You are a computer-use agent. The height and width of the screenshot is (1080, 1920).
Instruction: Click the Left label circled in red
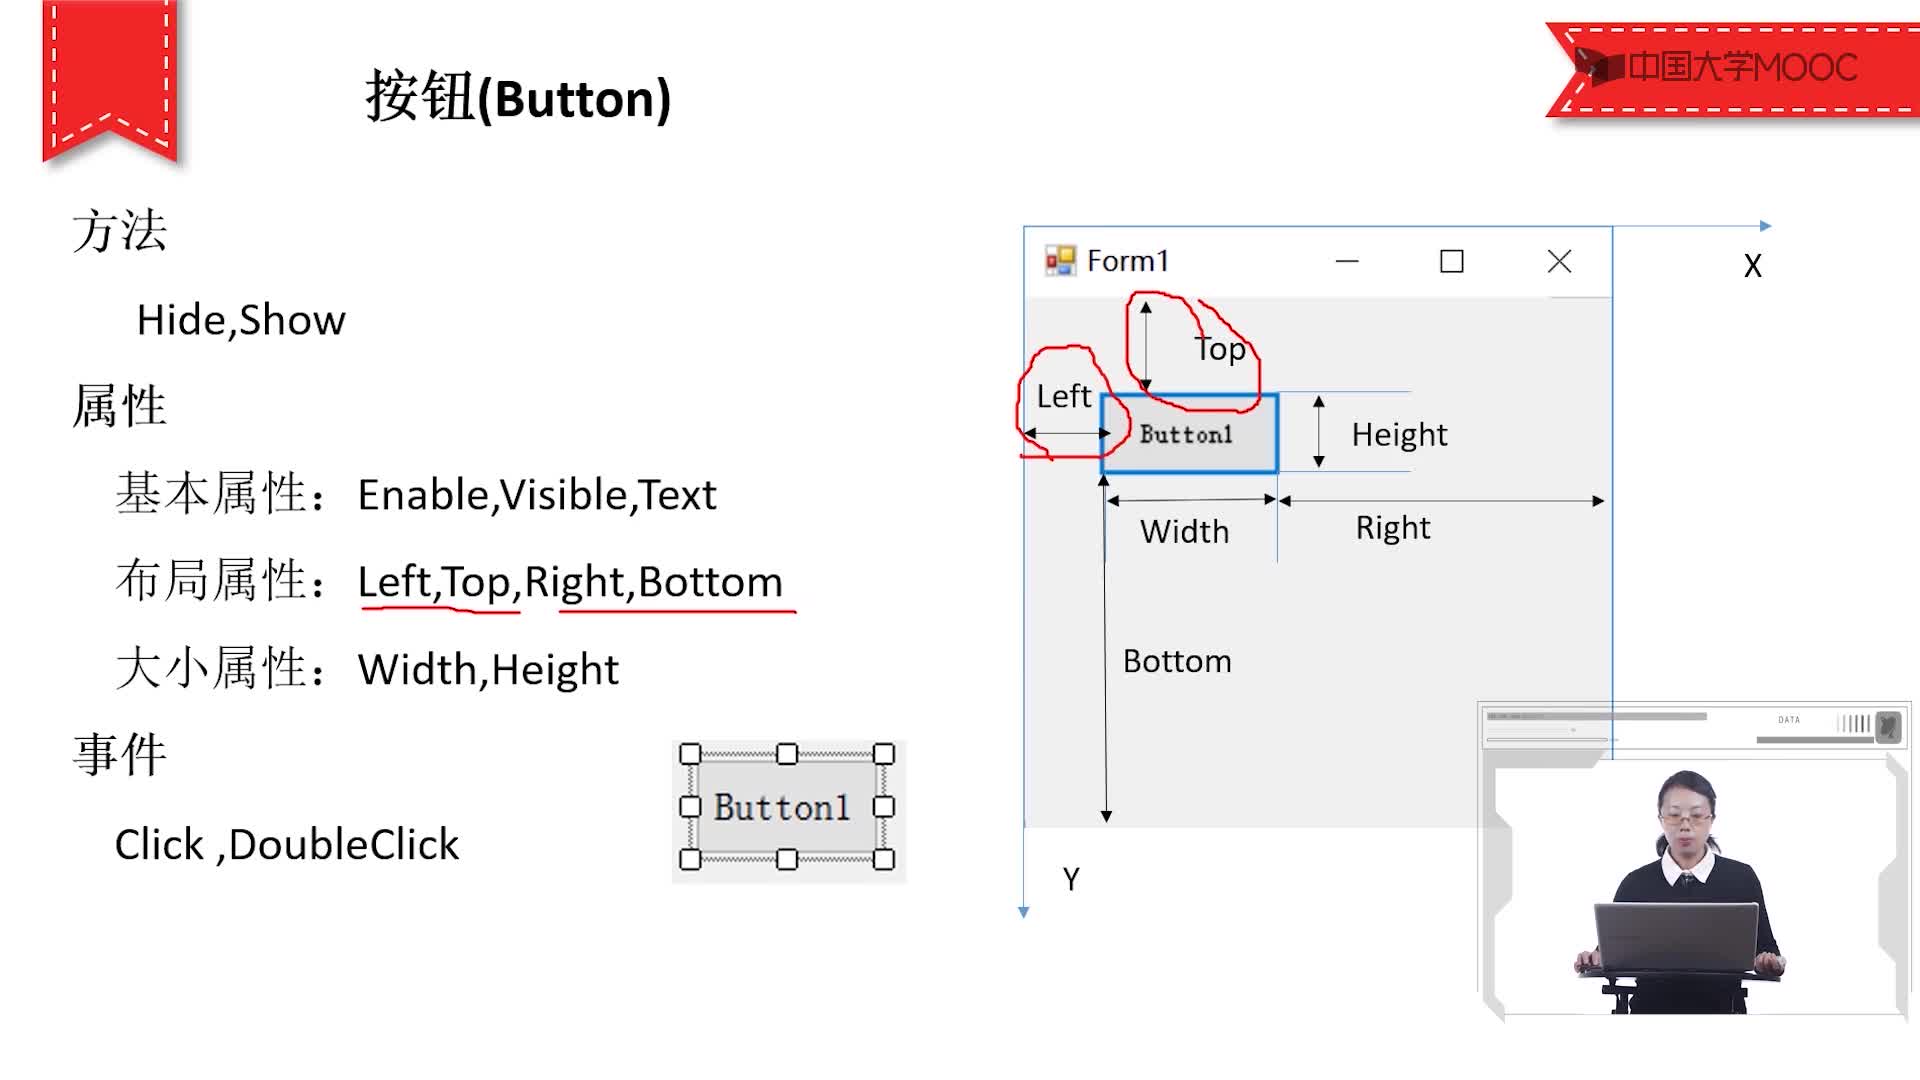1063,396
